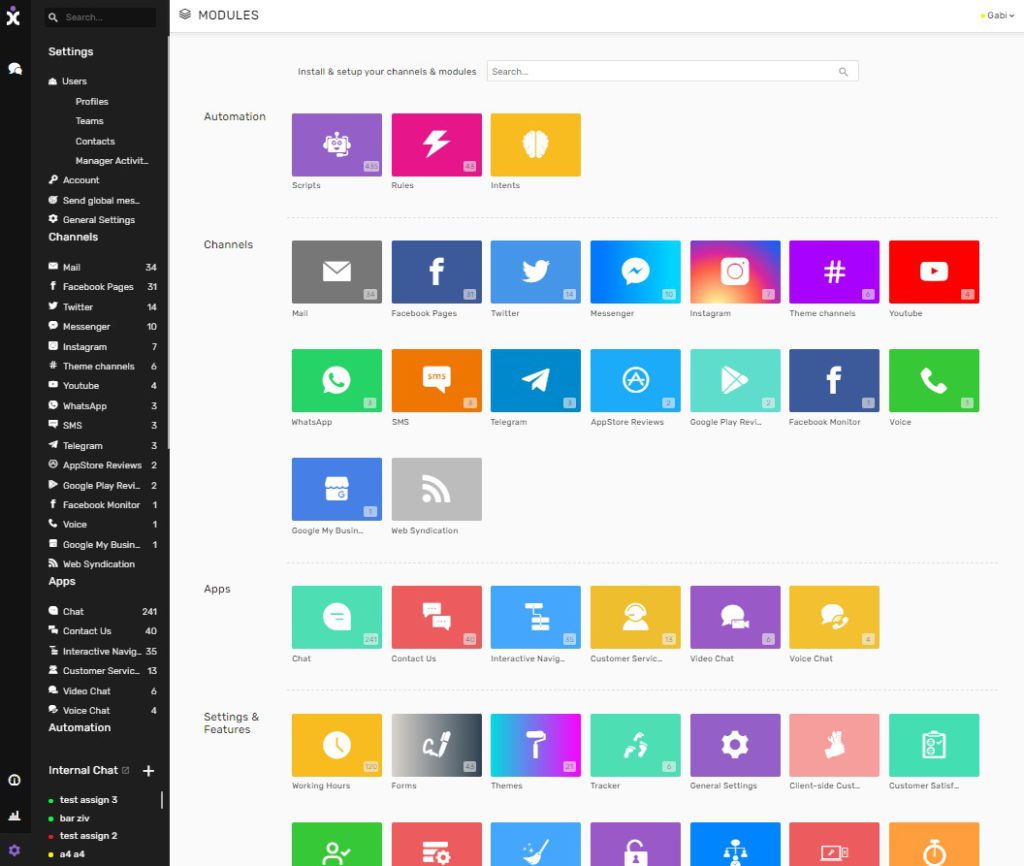Open Send global message in sidebar
This screenshot has width=1024, height=866.
point(94,200)
